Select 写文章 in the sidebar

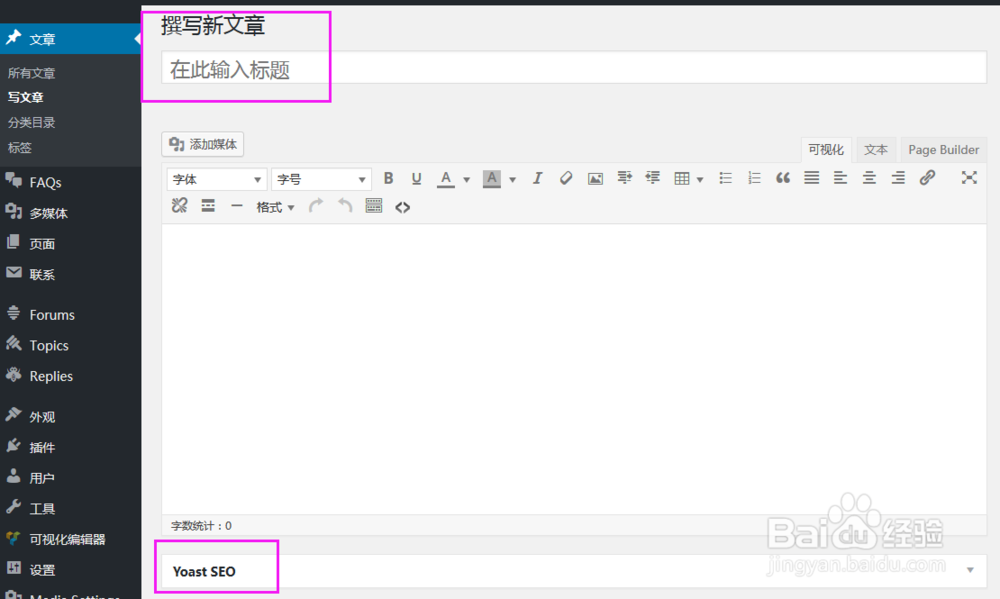(x=26, y=97)
